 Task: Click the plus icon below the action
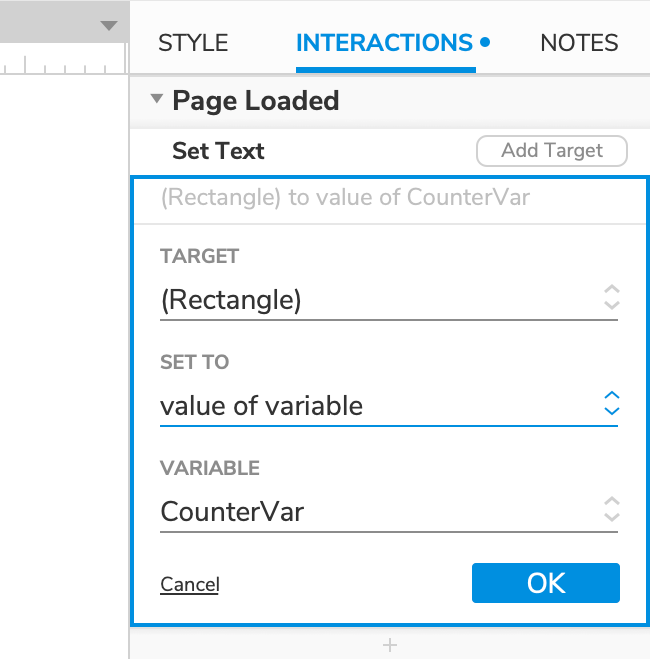pos(390,646)
